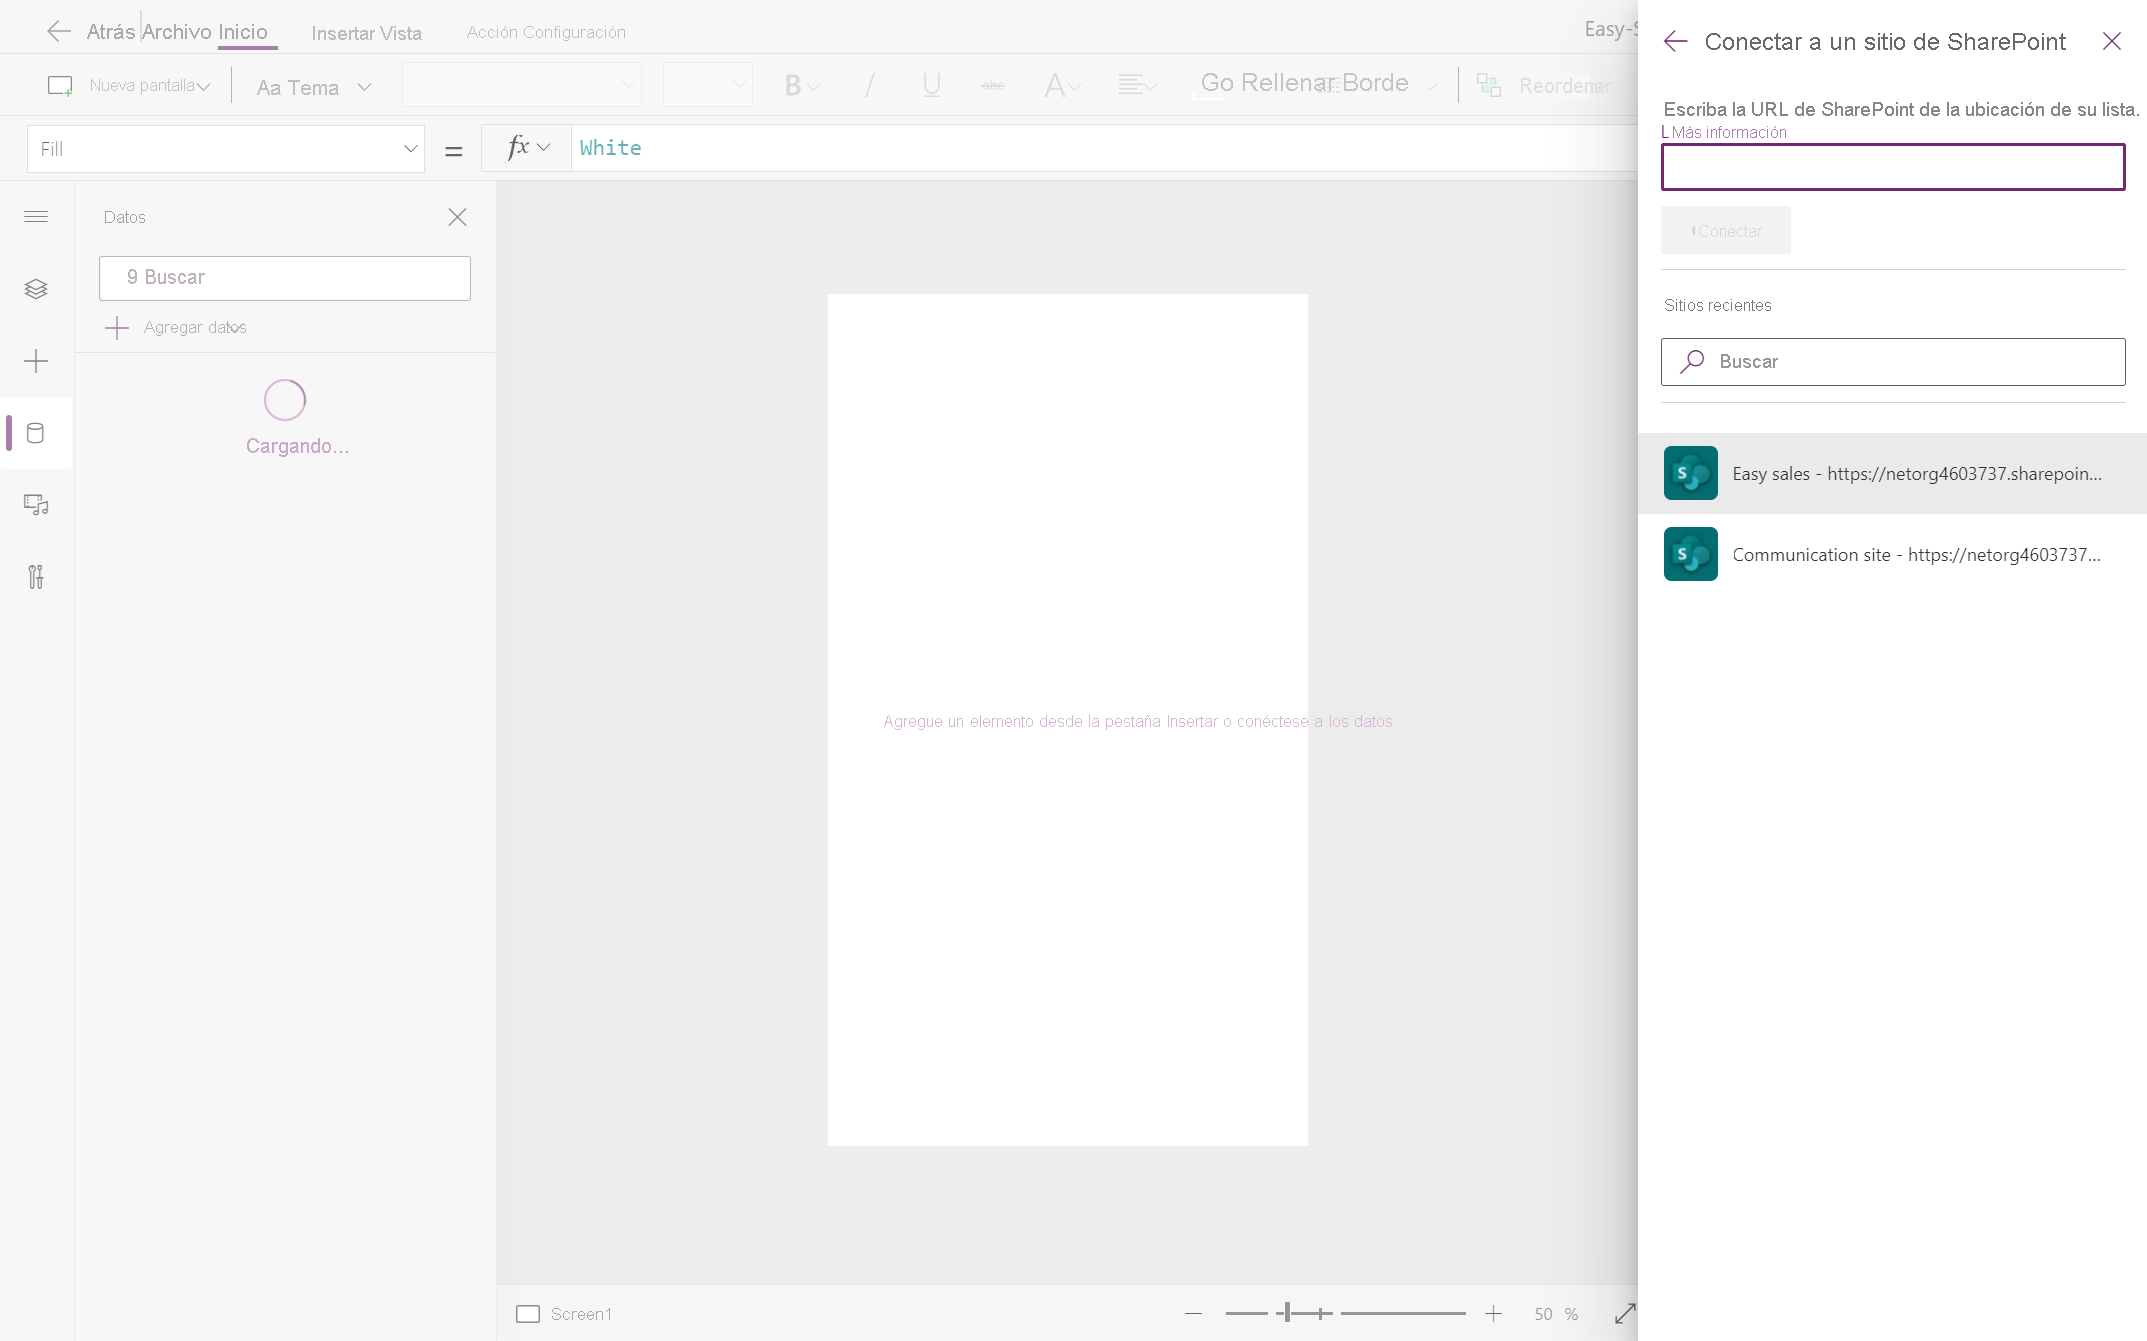Screen dimensions: 2147x1341
Task: Click the SharePoint URL input field
Action: (1892, 167)
